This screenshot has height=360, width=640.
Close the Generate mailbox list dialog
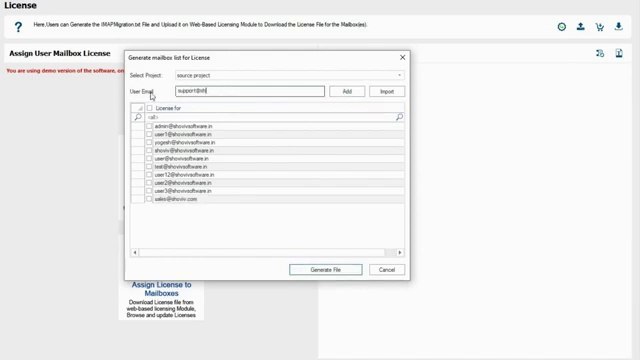(402, 58)
